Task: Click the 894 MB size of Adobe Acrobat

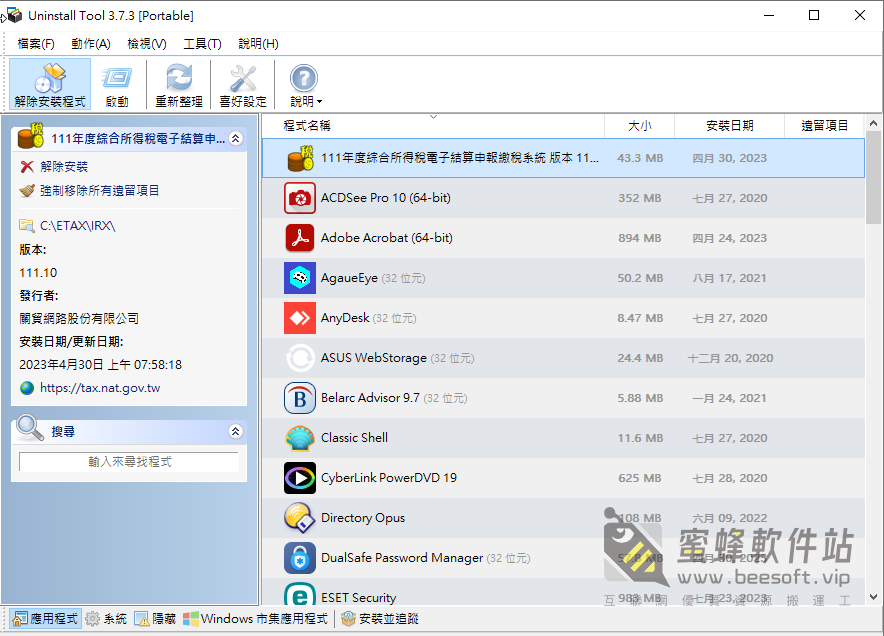Action: (640, 238)
